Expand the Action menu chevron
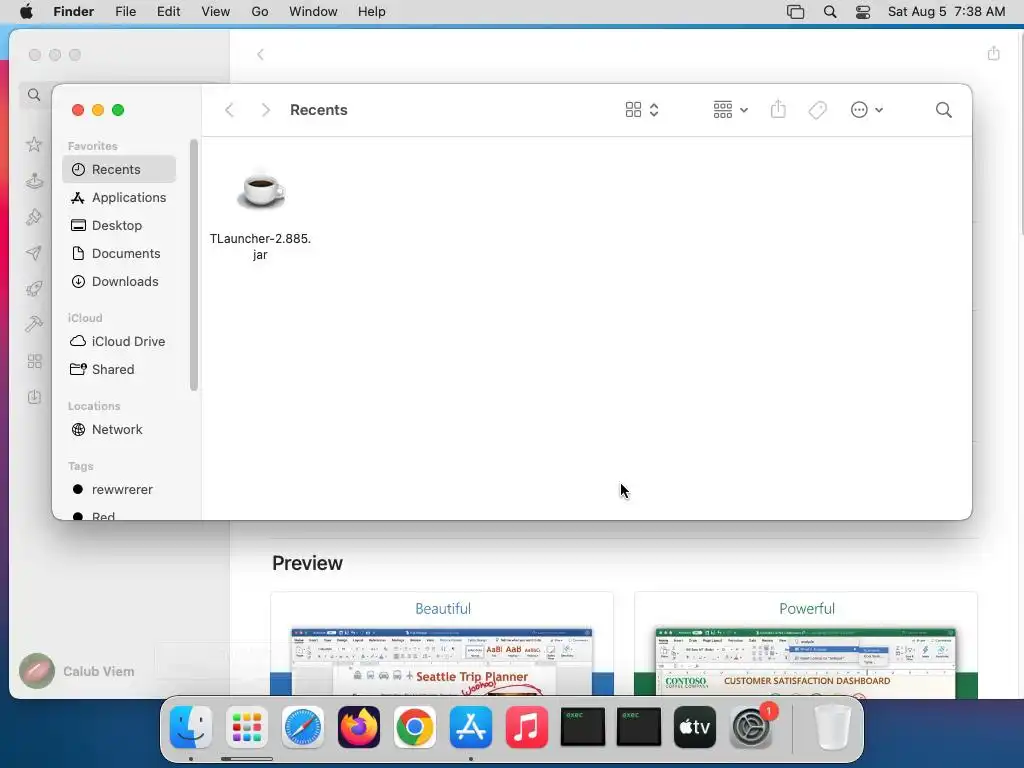This screenshot has height=768, width=1024. click(x=879, y=110)
